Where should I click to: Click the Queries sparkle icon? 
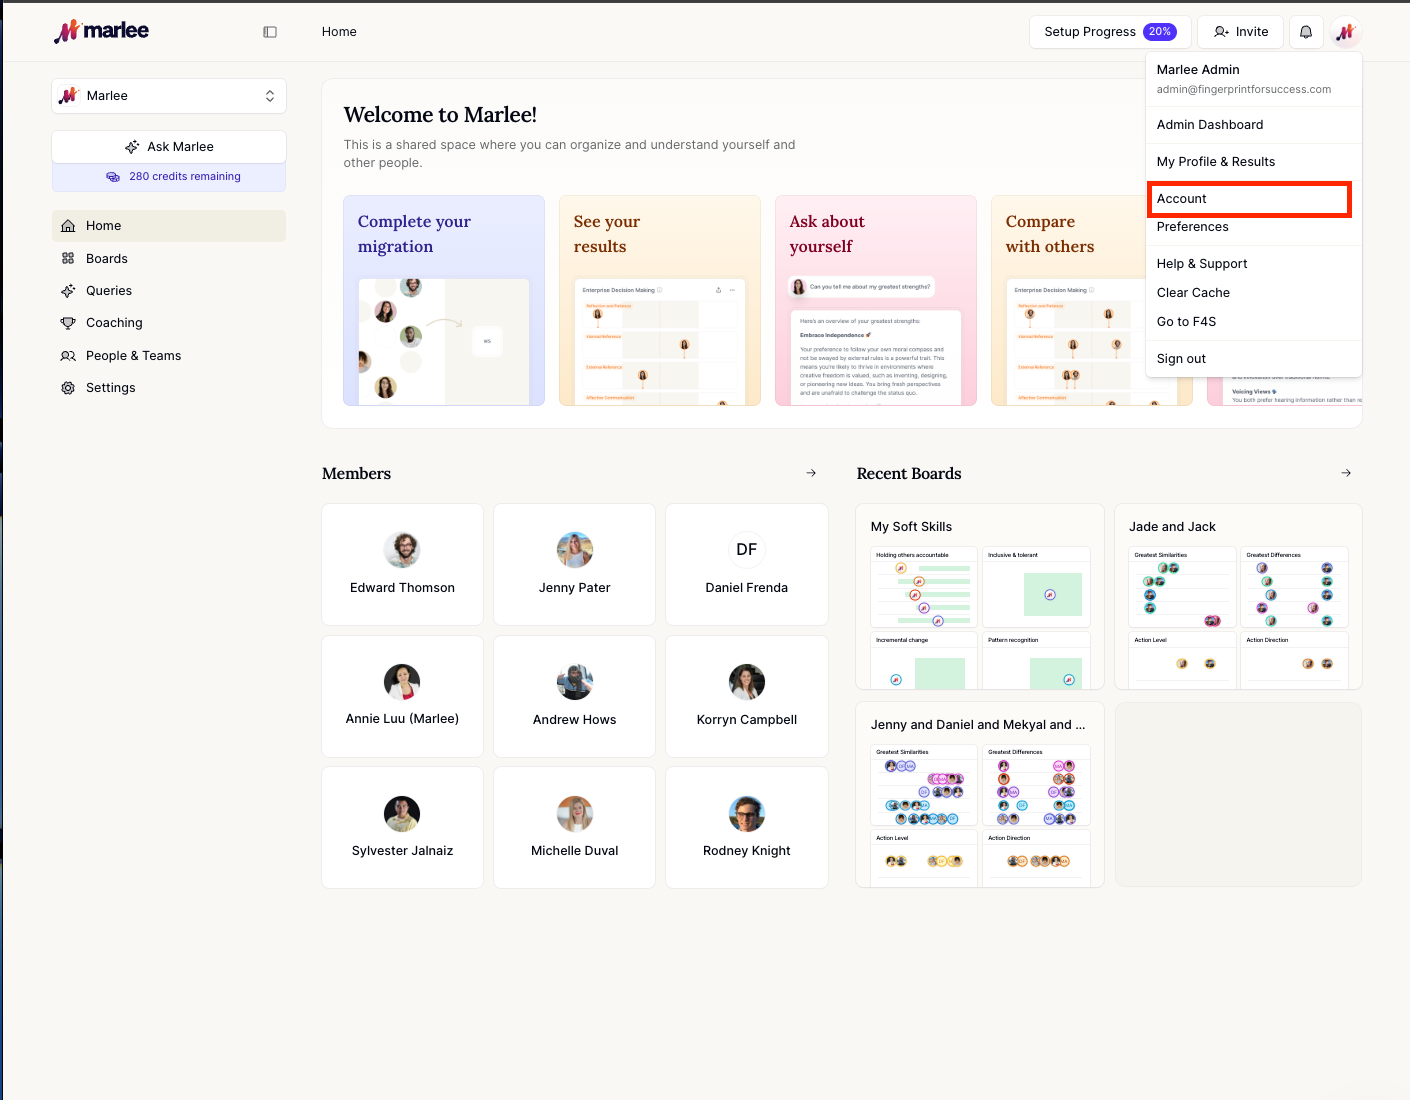68,291
